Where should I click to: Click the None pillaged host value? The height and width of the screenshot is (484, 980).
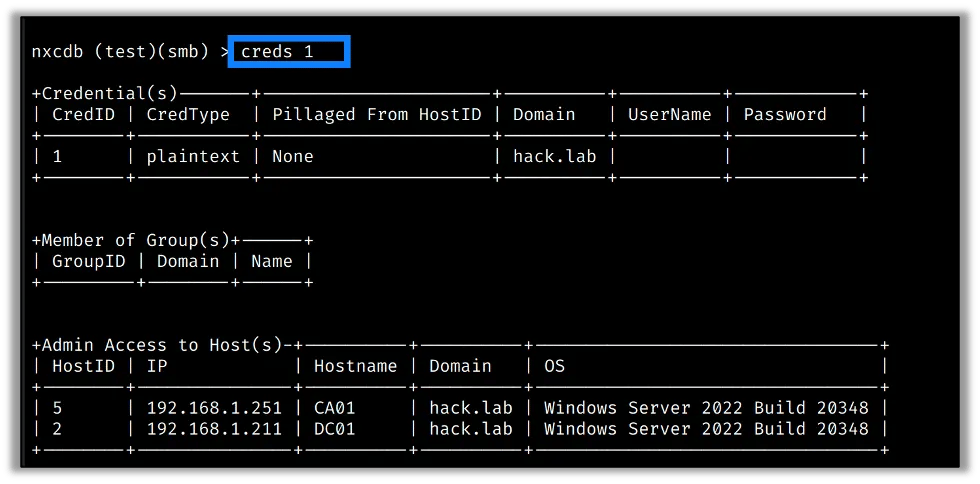292,156
